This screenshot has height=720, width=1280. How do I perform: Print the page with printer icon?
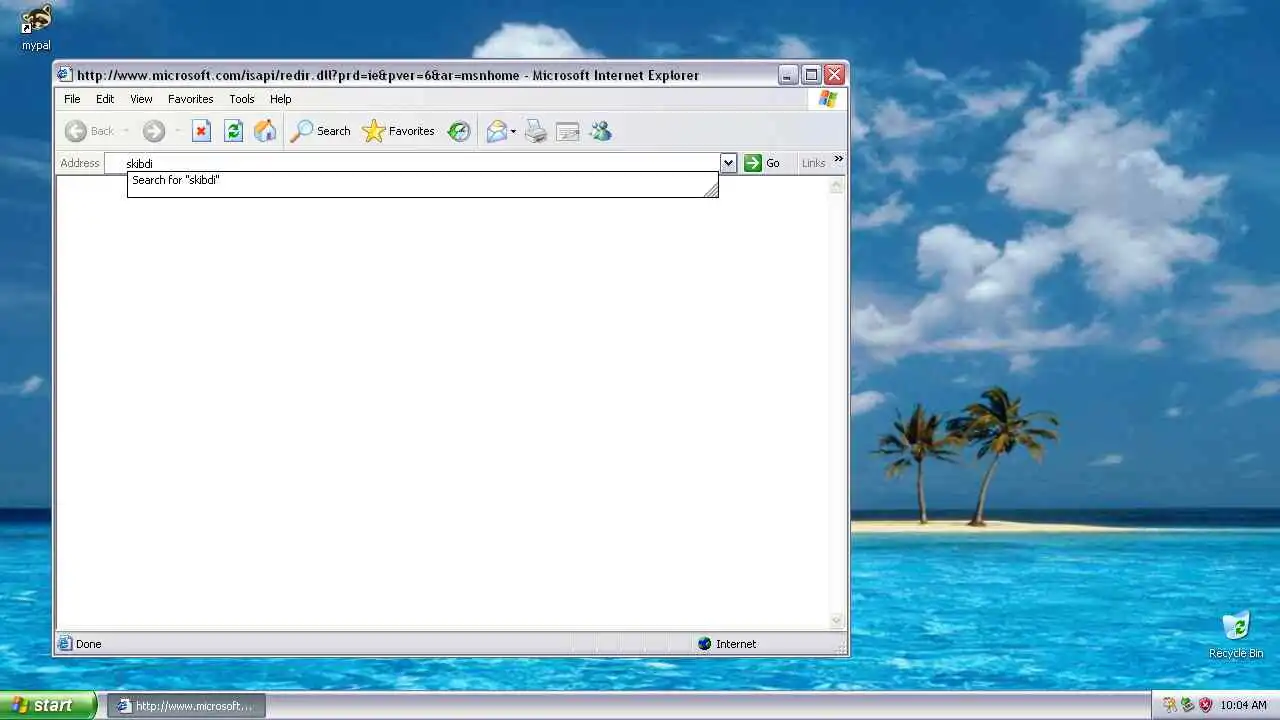click(x=536, y=131)
